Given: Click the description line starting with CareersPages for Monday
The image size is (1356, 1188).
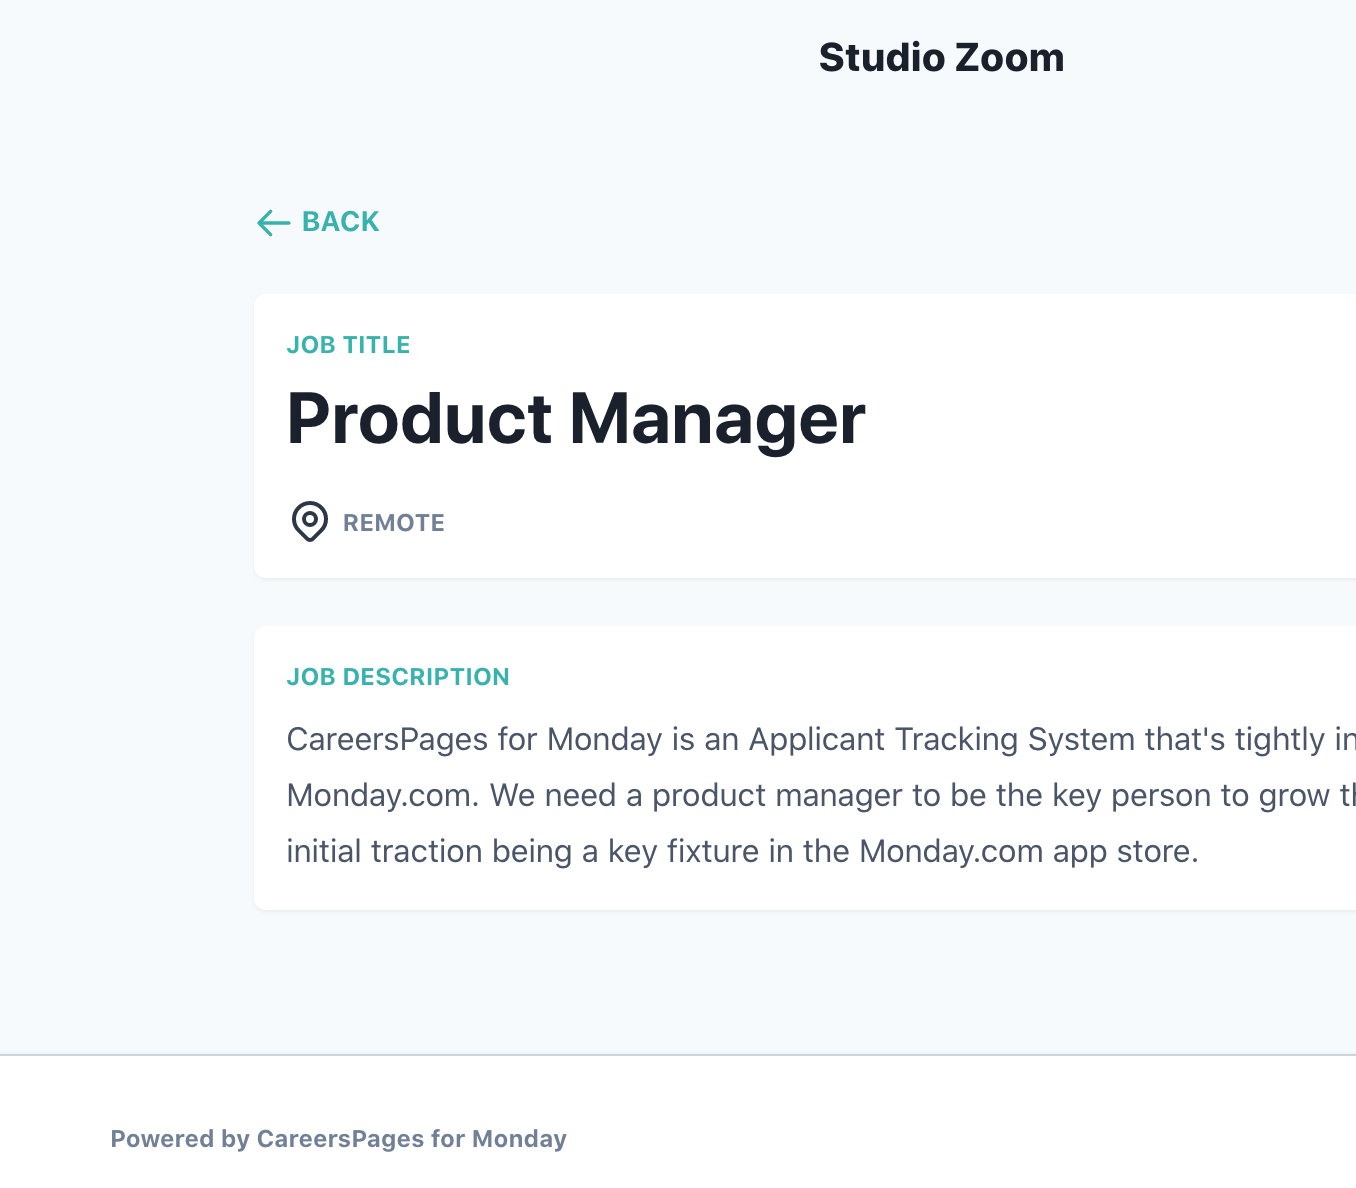Looking at the screenshot, I should point(821,740).
